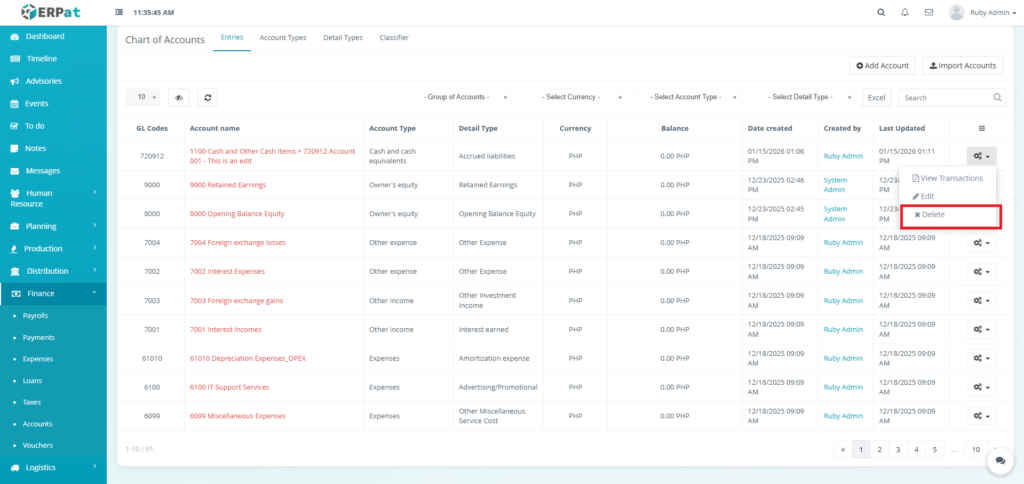Image resolution: width=1024 pixels, height=484 pixels.
Task: Click the search magnifier icon in header
Action: 880,13
